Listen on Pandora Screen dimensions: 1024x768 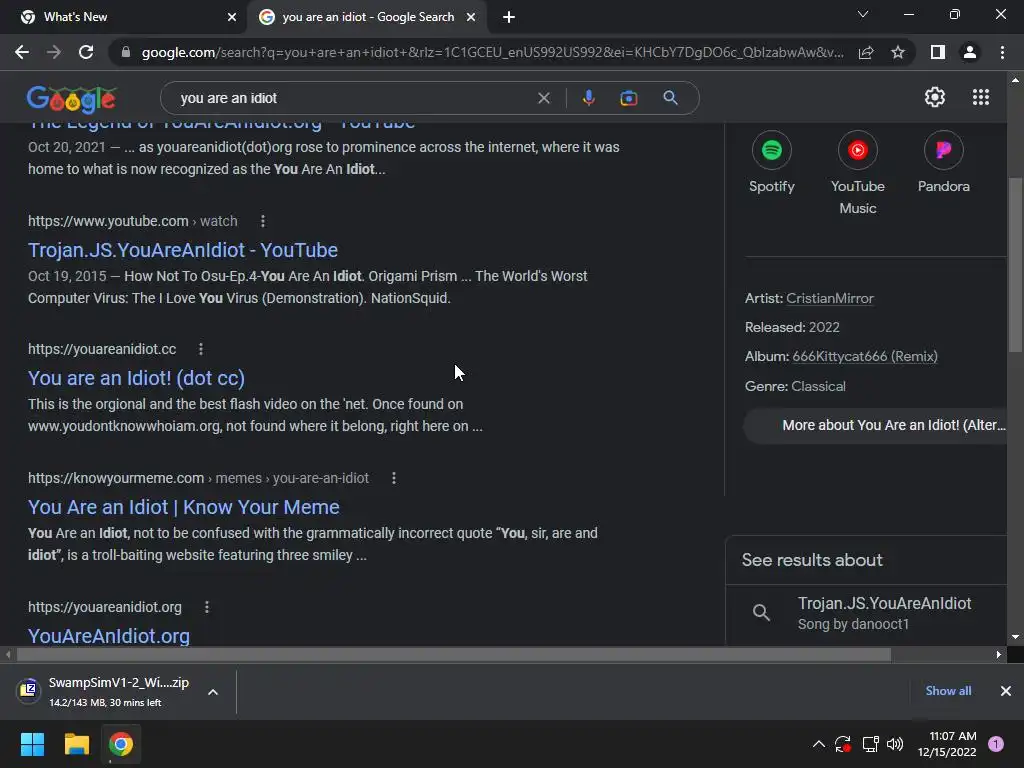(944, 163)
